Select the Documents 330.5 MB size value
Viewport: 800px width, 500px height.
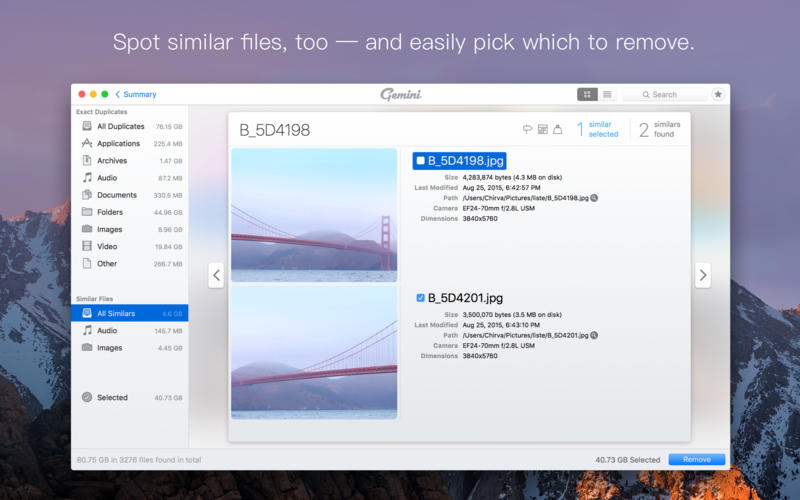(x=168, y=195)
